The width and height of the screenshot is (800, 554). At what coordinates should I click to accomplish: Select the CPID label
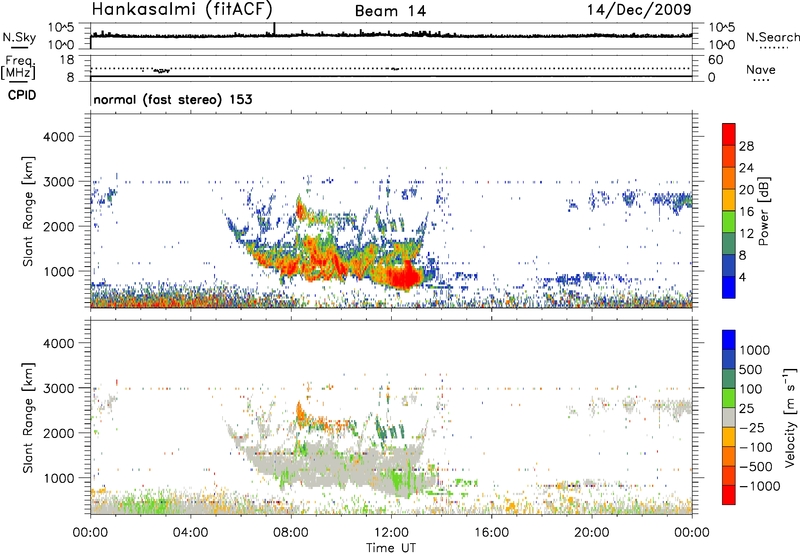pos(22,95)
